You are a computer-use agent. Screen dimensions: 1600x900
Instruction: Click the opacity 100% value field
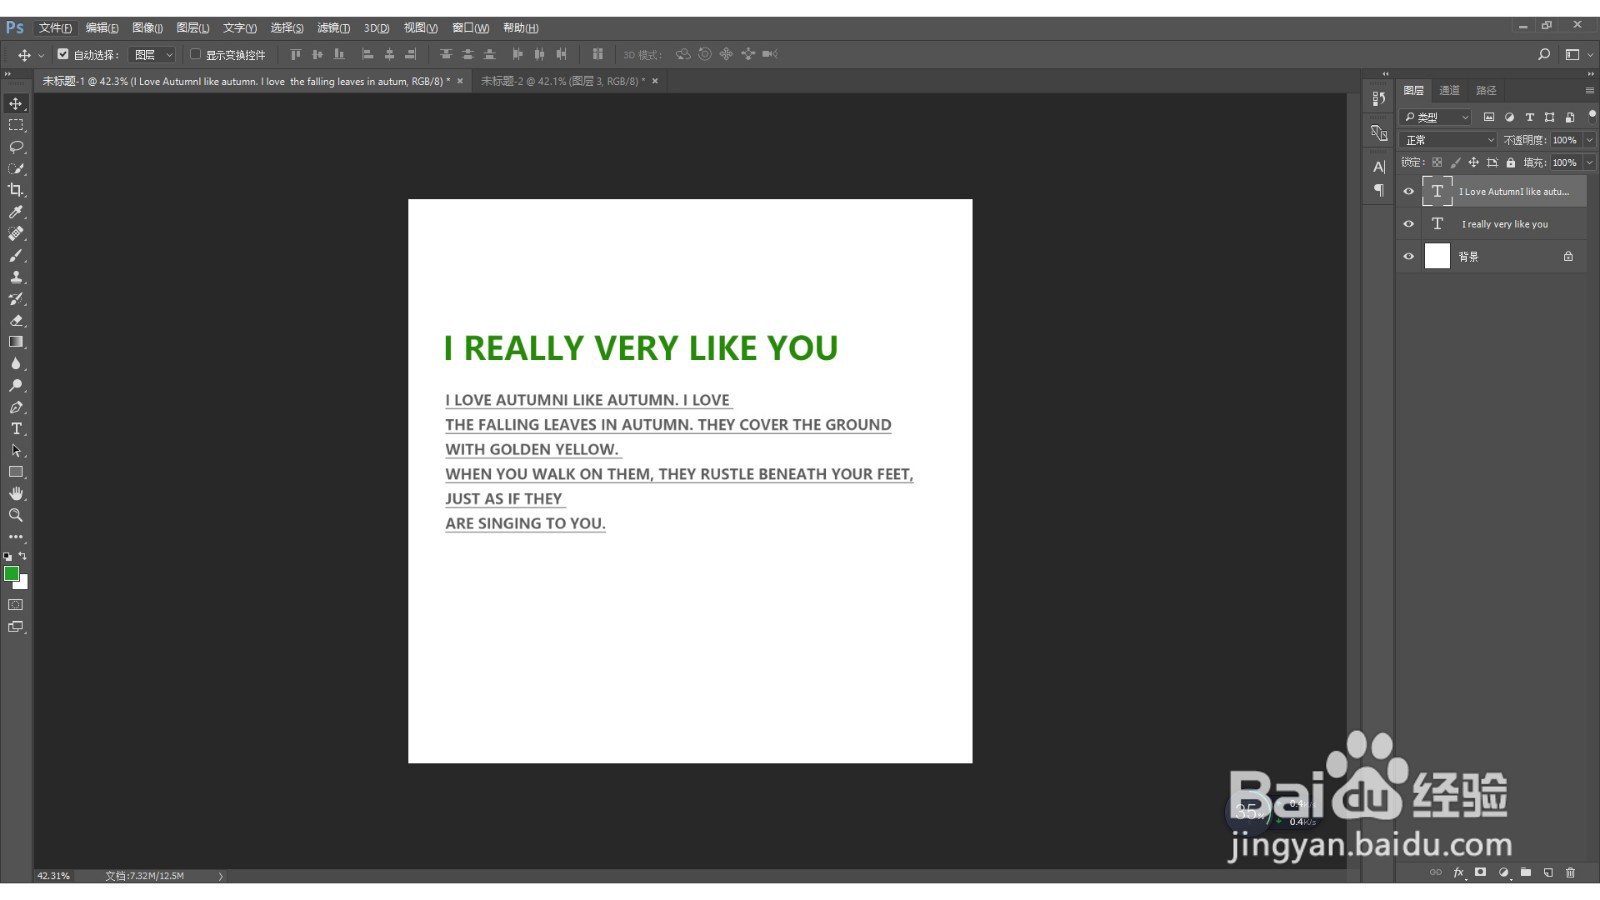1565,140
